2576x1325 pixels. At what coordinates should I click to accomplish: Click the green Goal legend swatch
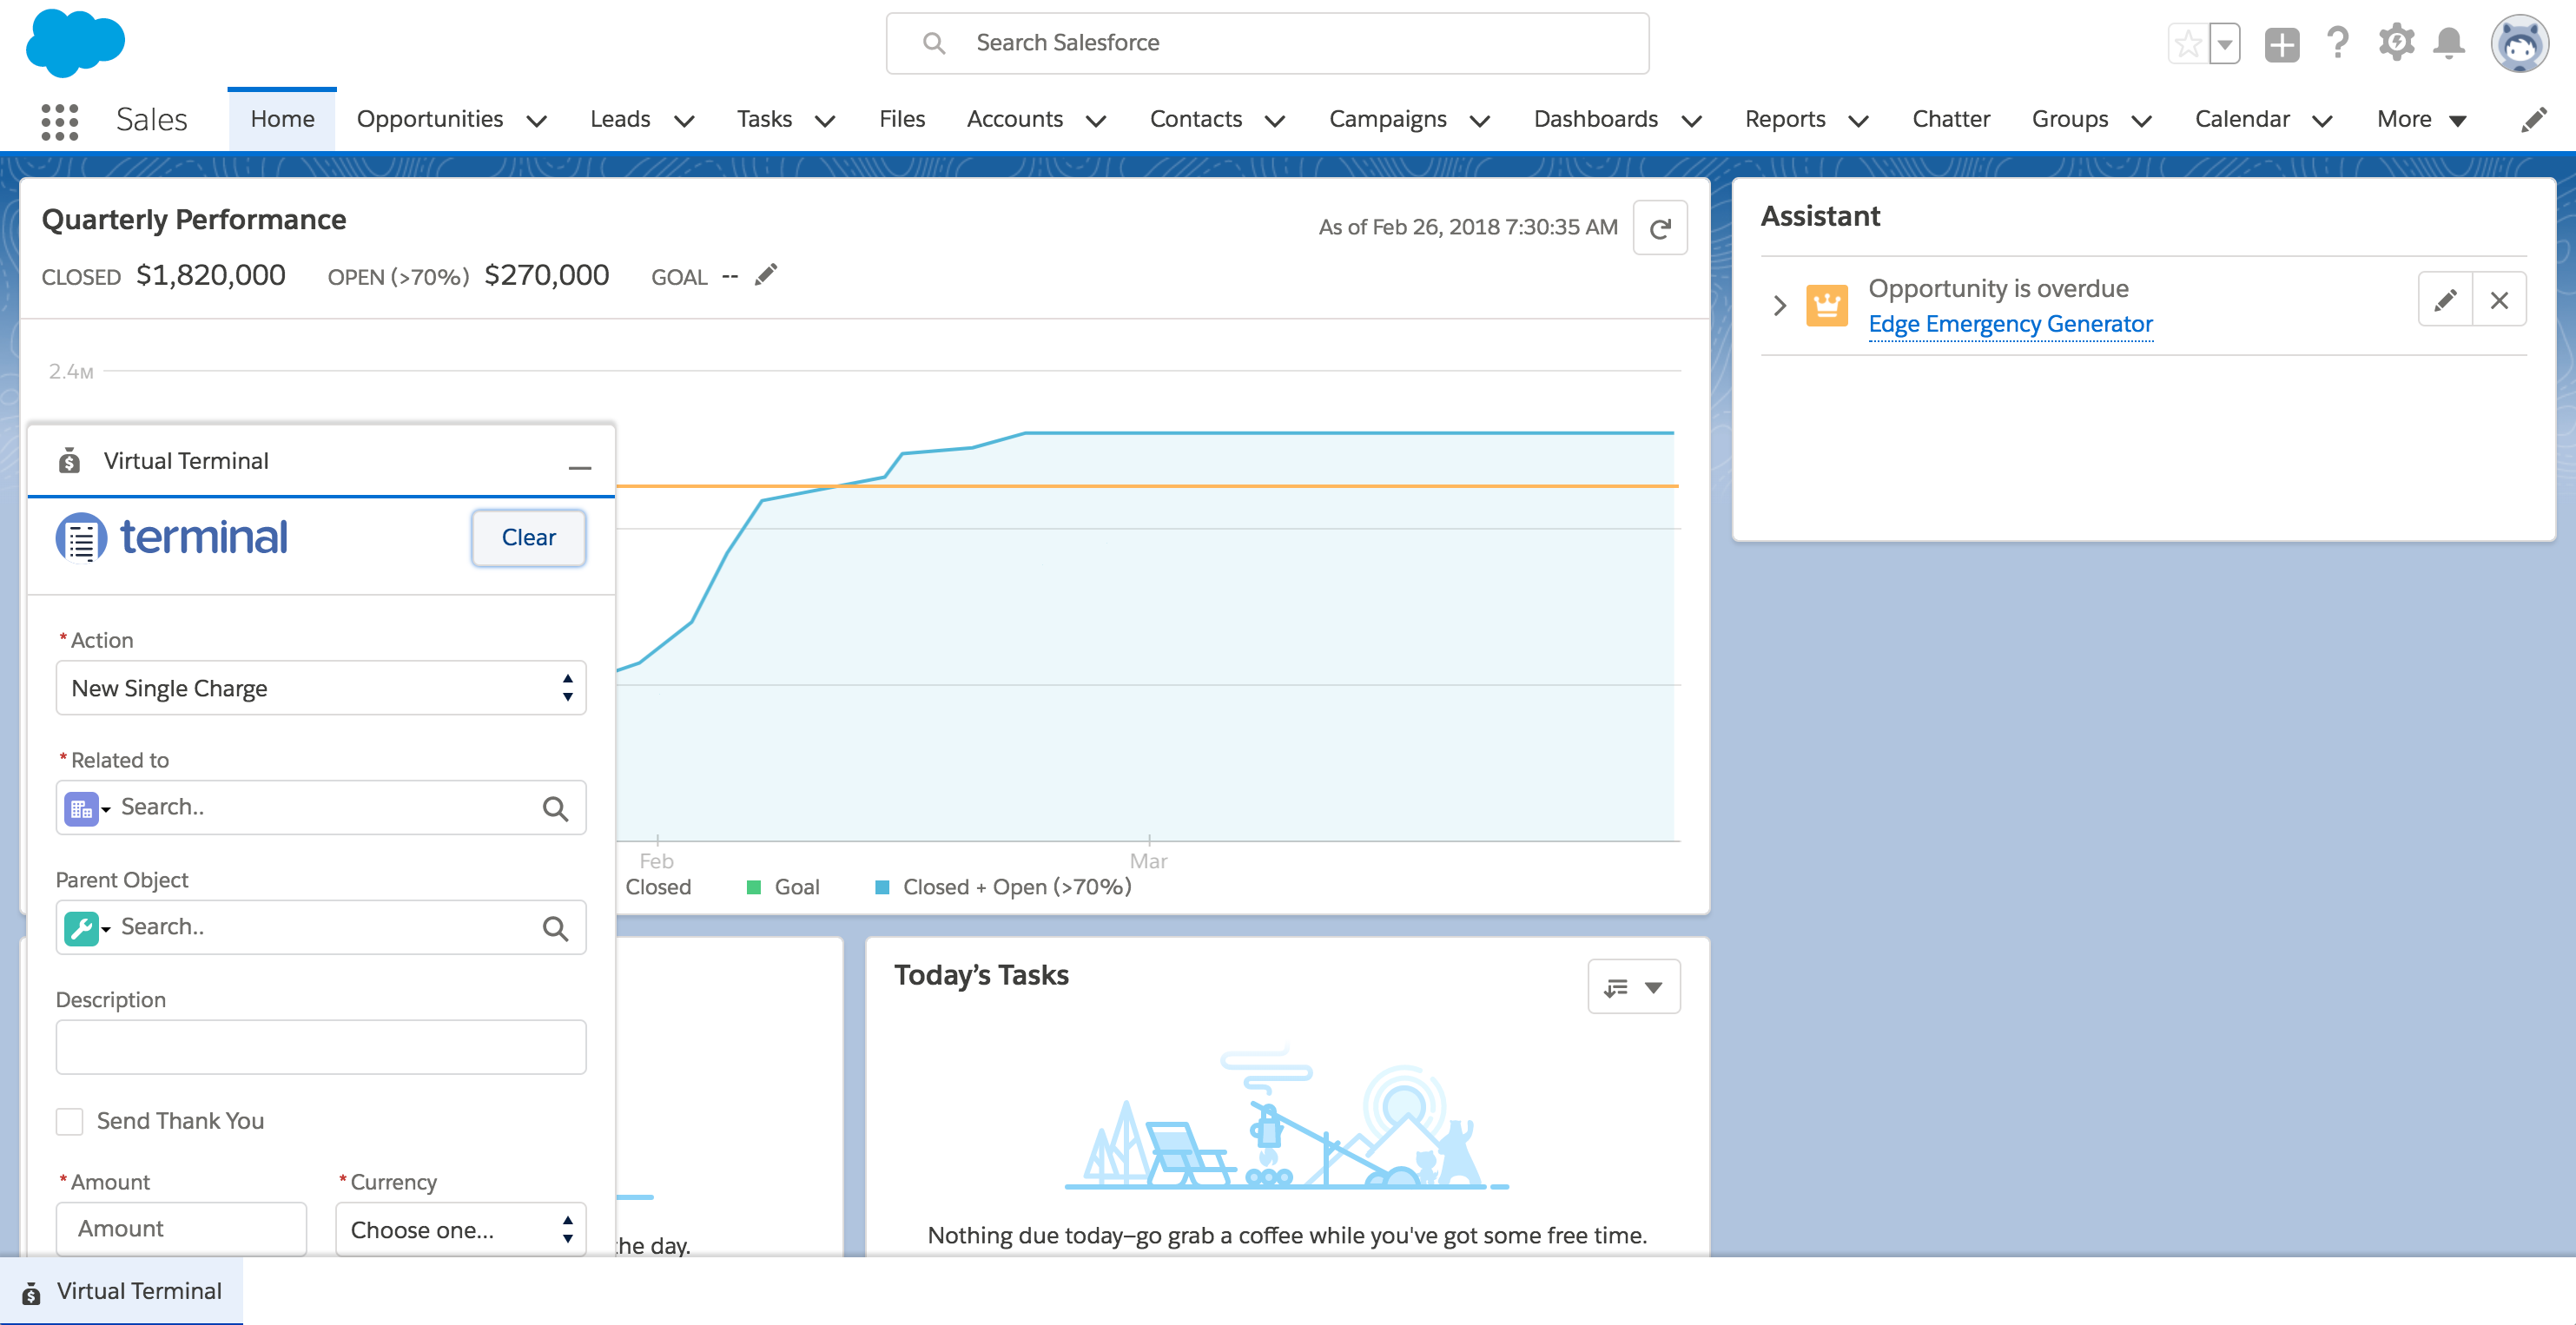click(754, 887)
